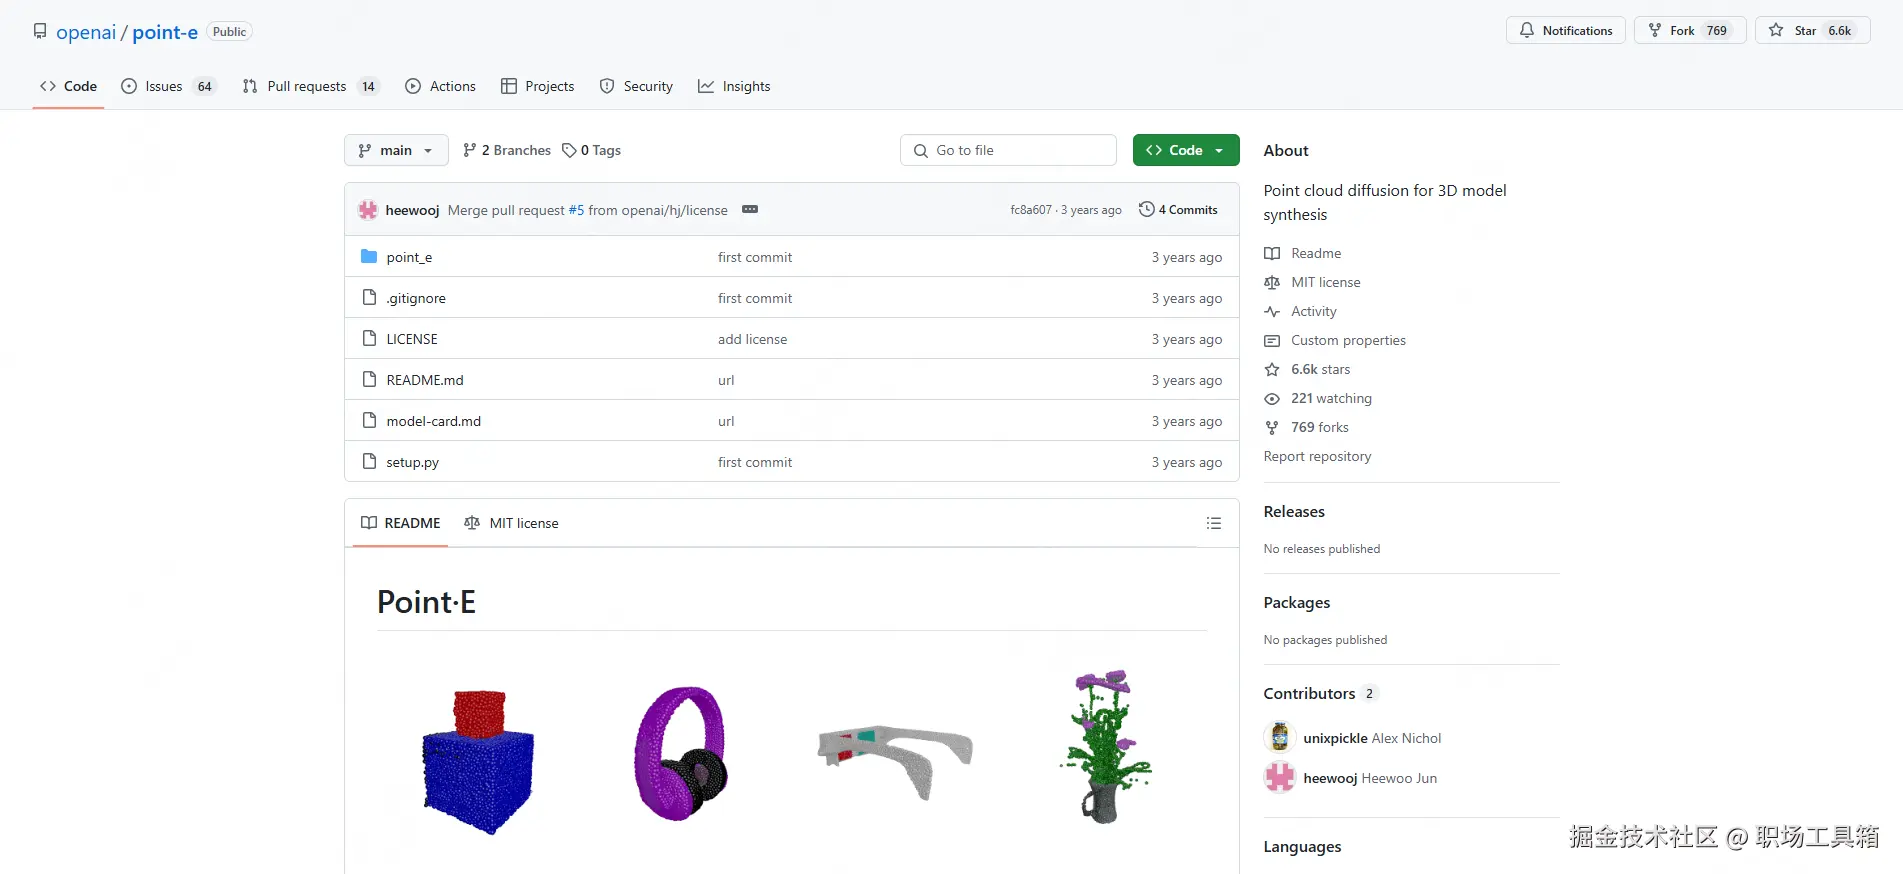Viewport: 1903px width, 874px height.
Task: Click heewooj's avatar in Contributors
Action: click(x=1280, y=778)
